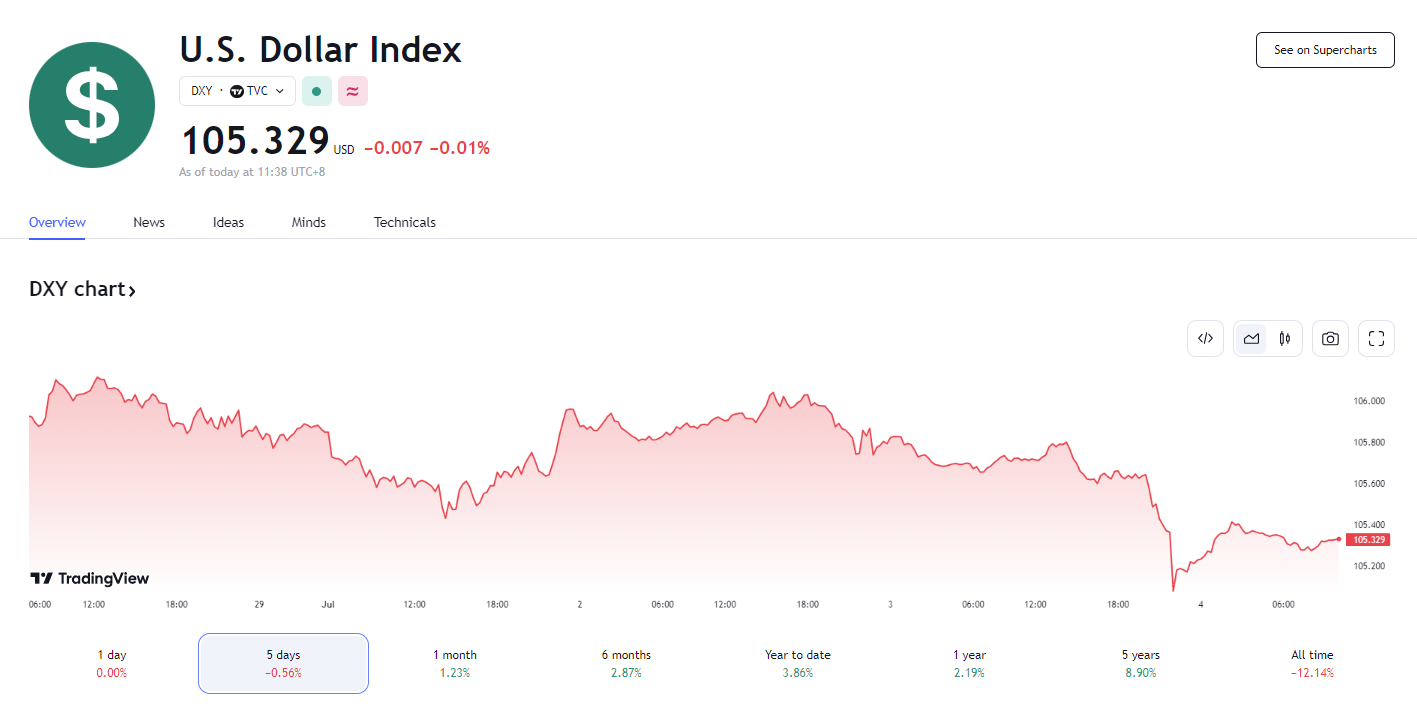Show the All time range
This screenshot has height=717, width=1417.
pyautogui.click(x=1312, y=663)
